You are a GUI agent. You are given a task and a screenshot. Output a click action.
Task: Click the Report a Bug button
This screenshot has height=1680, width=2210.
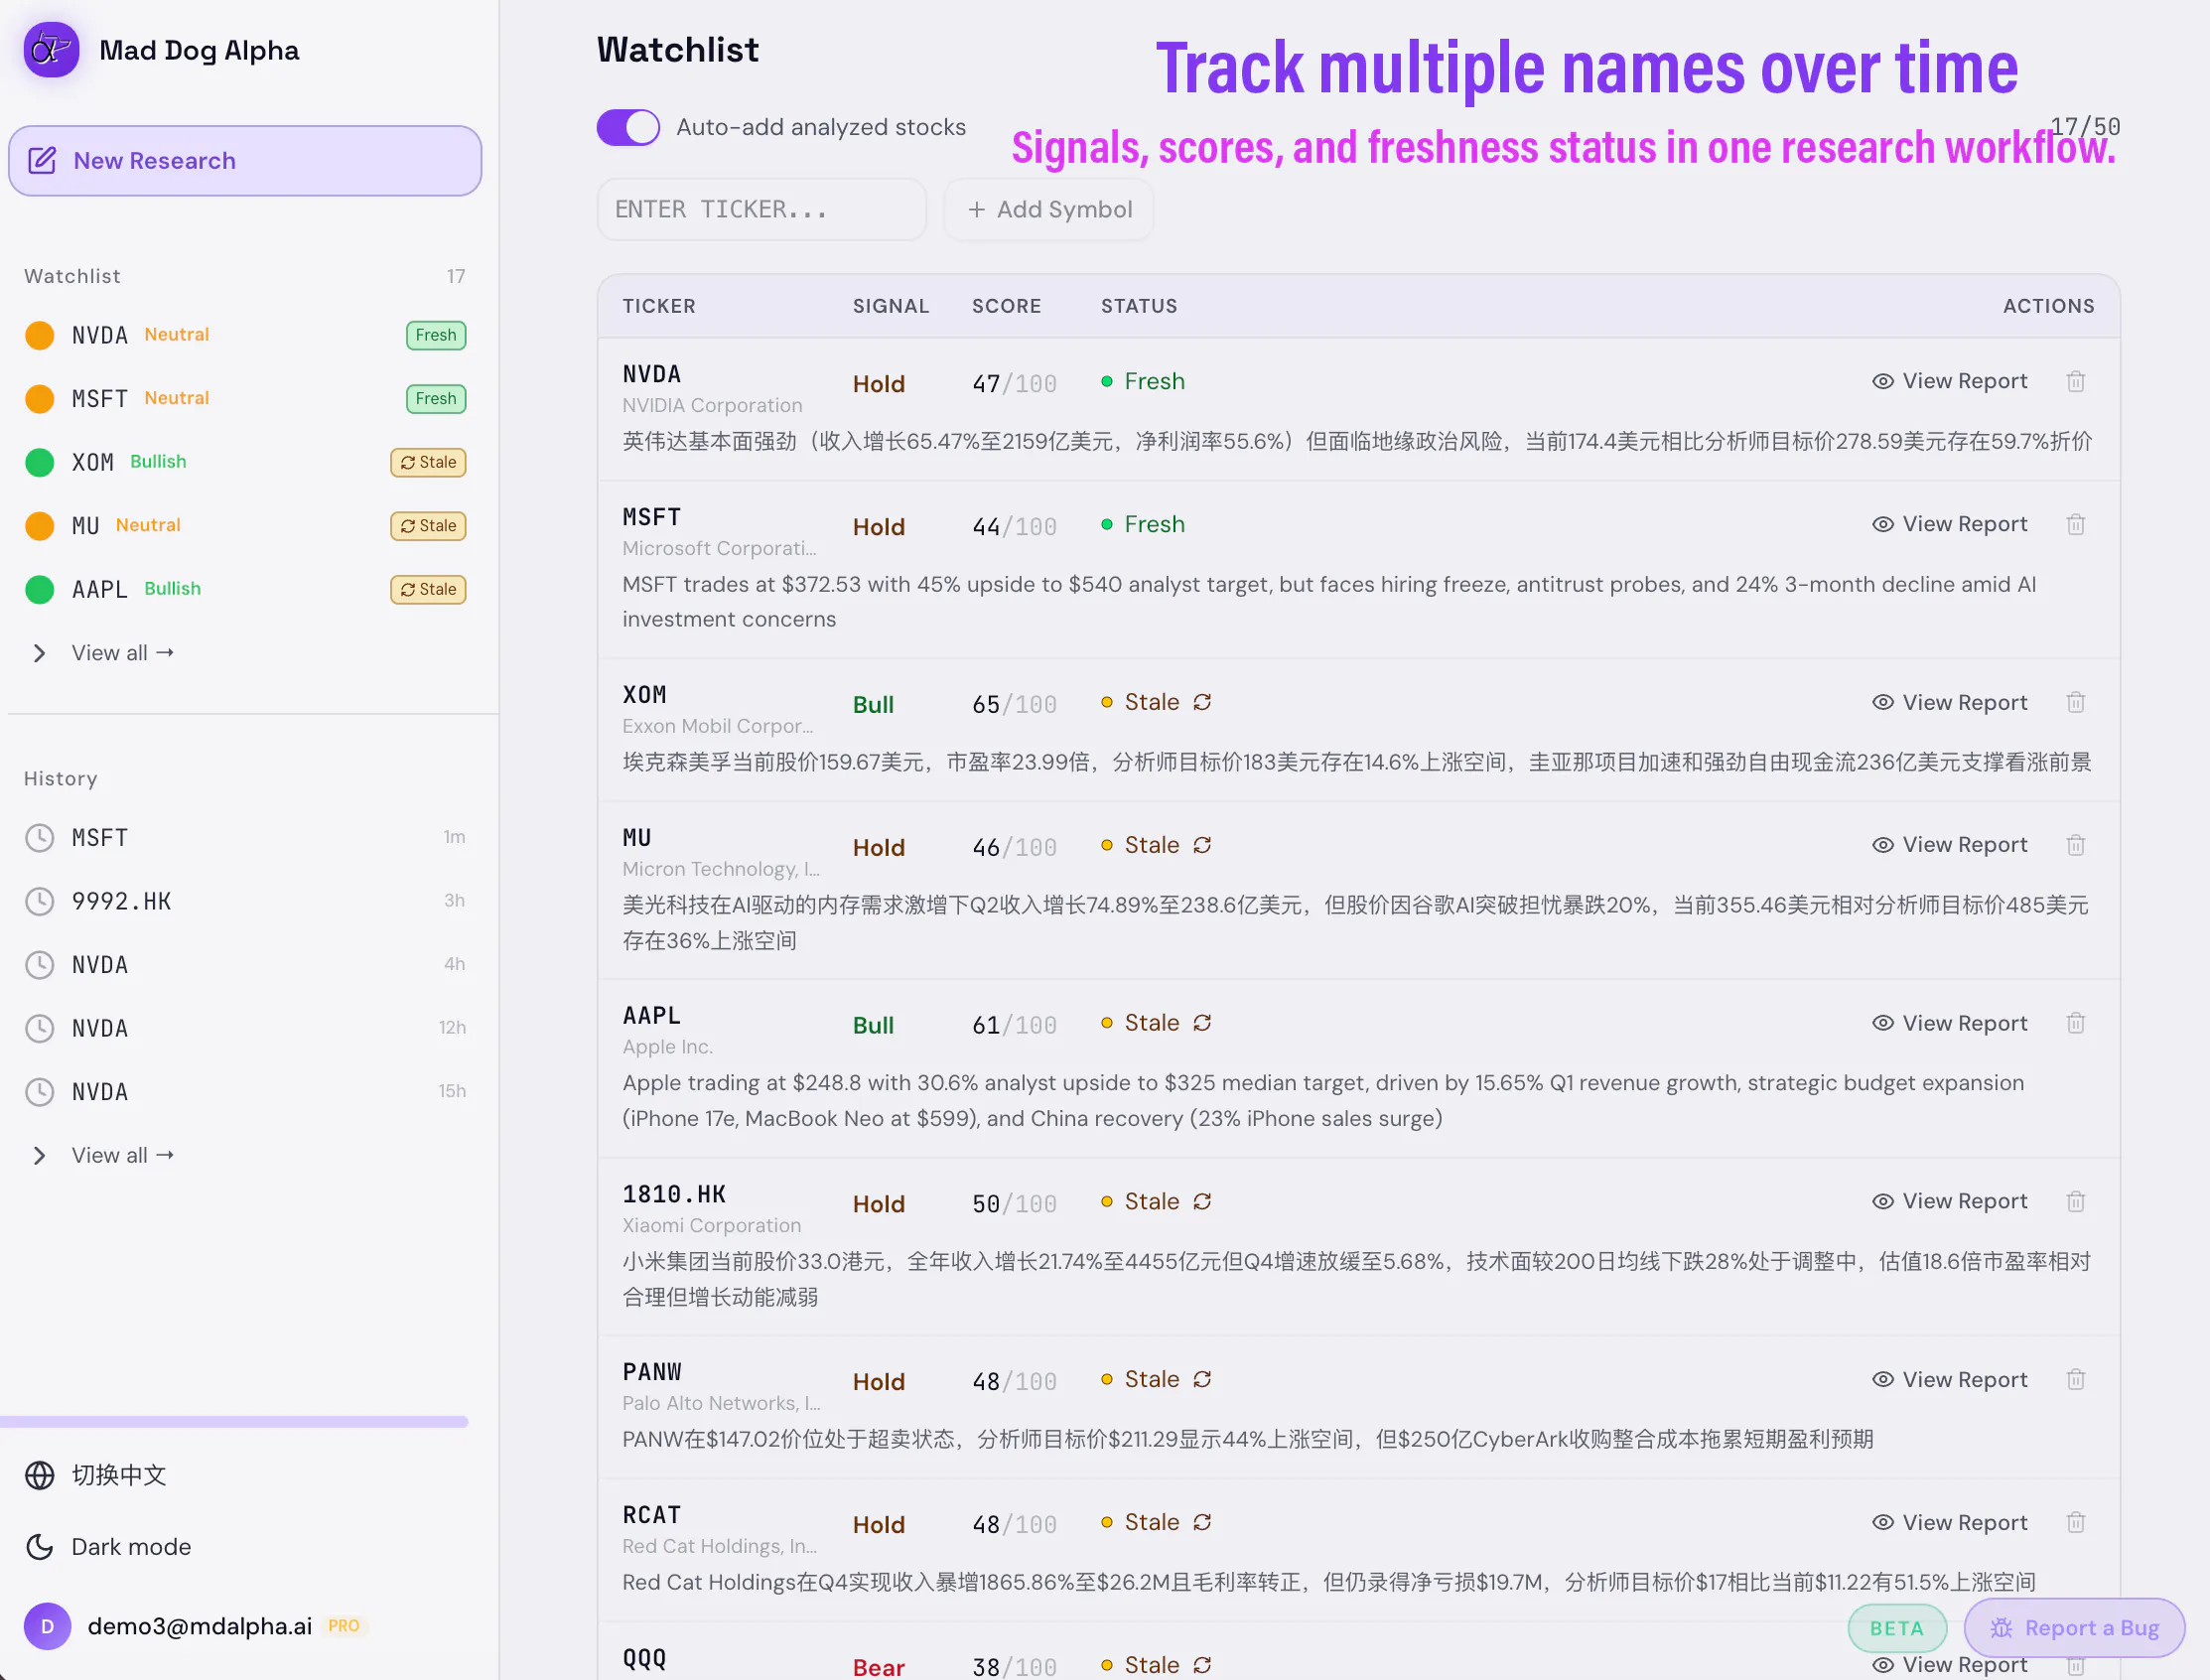(x=2074, y=1628)
